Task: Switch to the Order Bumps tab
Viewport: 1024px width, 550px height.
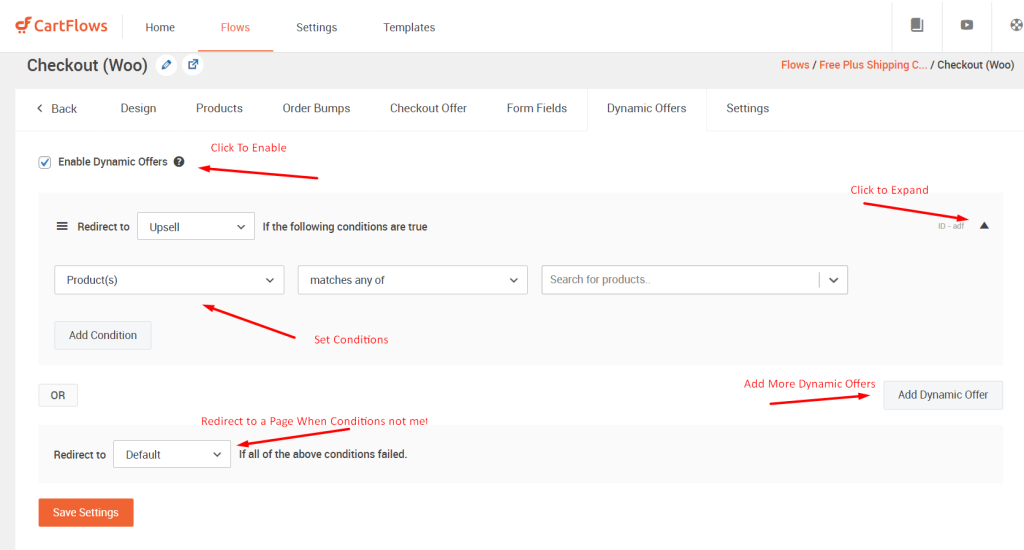Action: click(316, 108)
